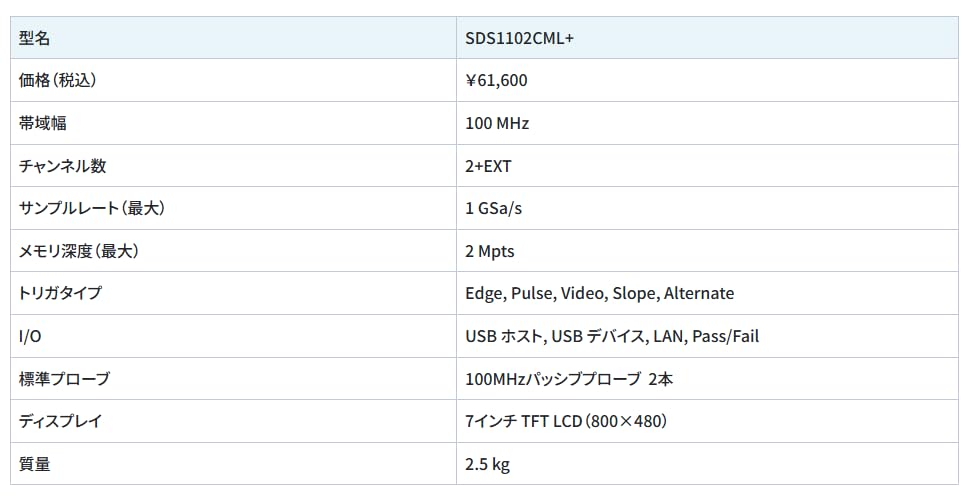Click the 100 MHz bandwidth value
This screenshot has width=975, height=497.
pyautogui.click(x=497, y=123)
